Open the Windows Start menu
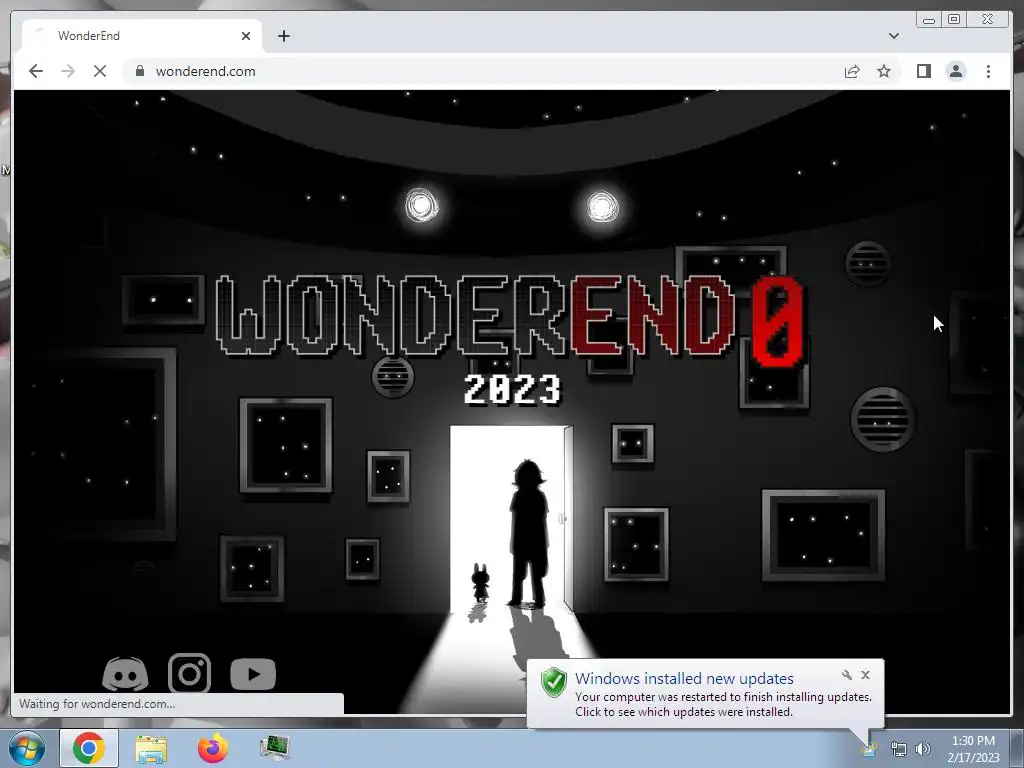Viewport: 1024px width, 768px height. click(x=27, y=748)
